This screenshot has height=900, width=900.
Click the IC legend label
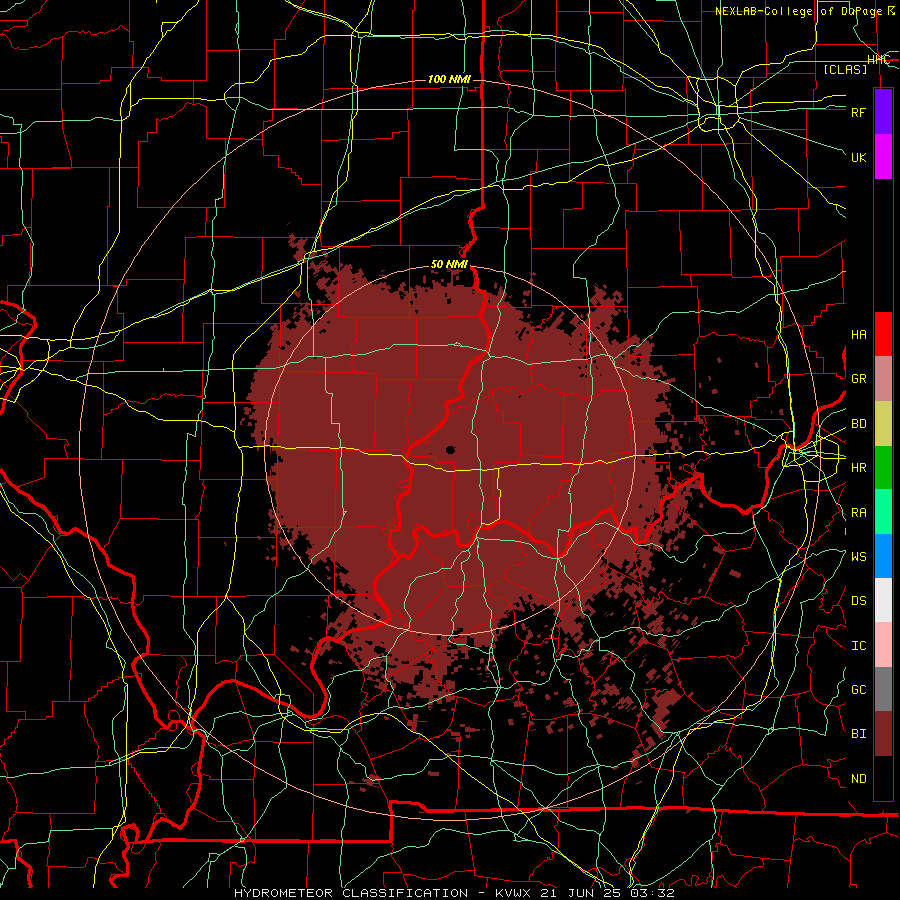[x=859, y=646]
